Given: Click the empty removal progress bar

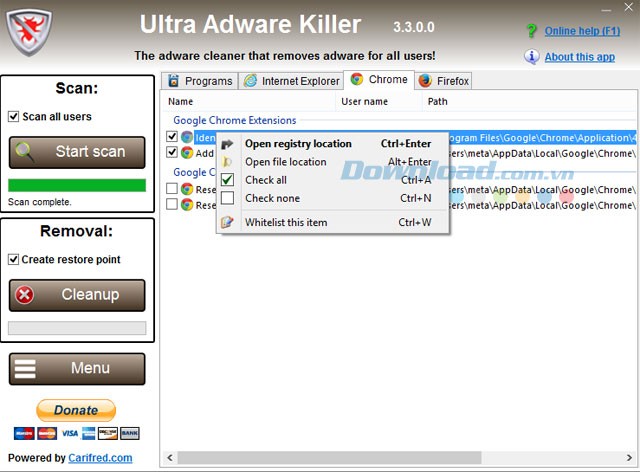Looking at the screenshot, I should [x=77, y=328].
